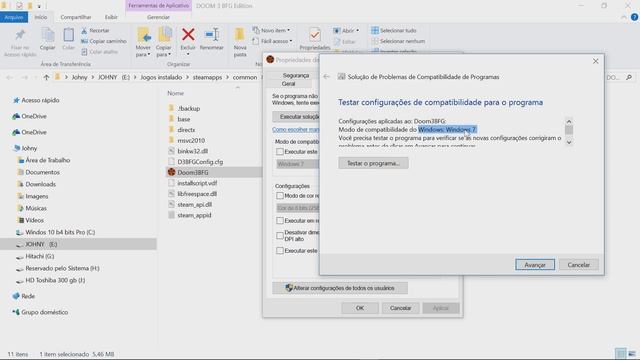Open the Segurança tab in Properties
640x360 pixels.
pos(296,76)
